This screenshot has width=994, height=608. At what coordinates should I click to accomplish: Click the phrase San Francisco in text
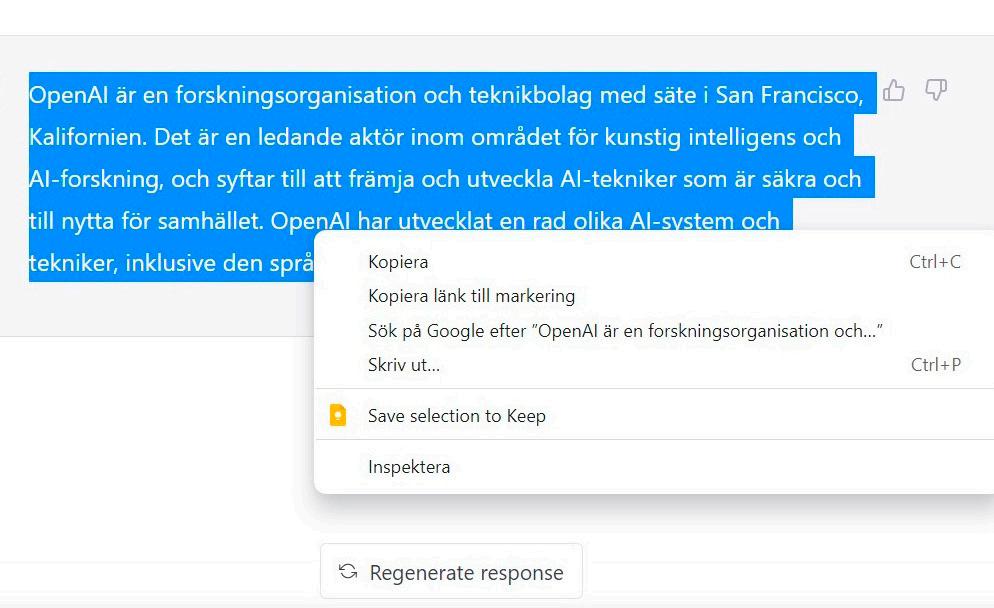[788, 95]
